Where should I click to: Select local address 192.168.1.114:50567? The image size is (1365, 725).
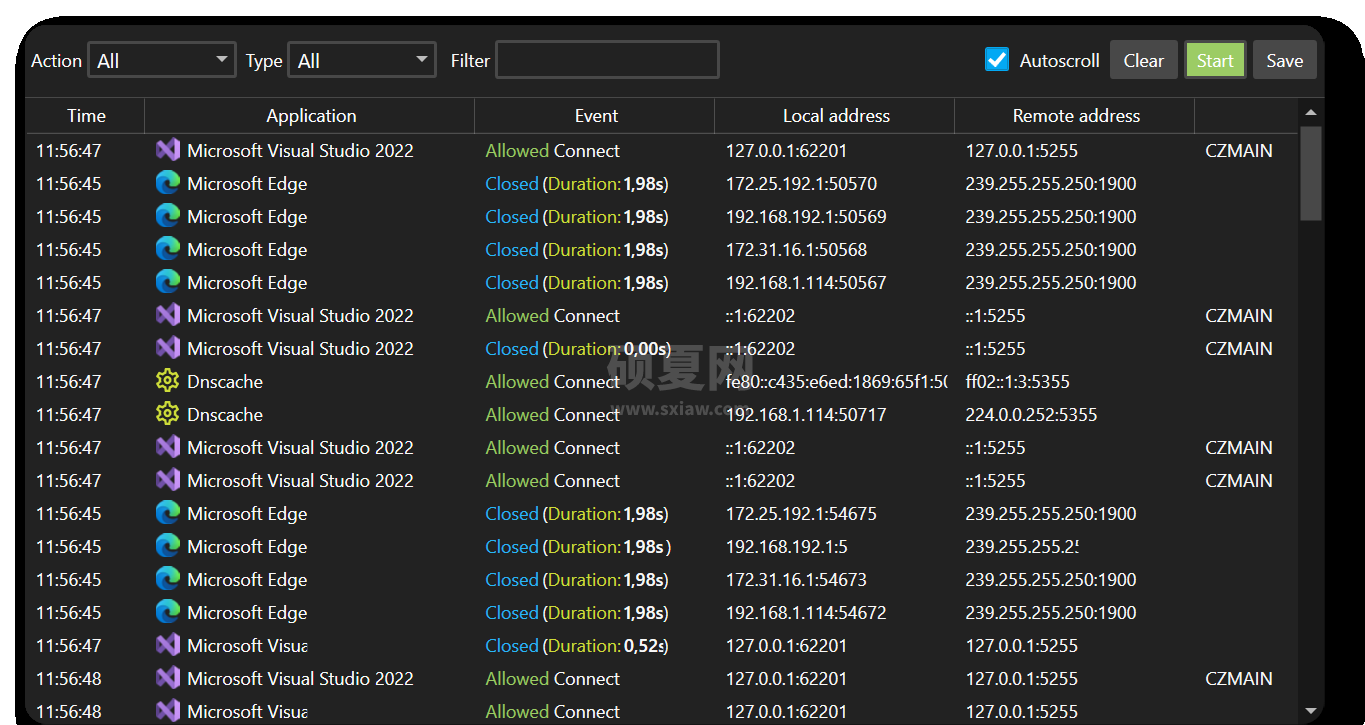806,283
